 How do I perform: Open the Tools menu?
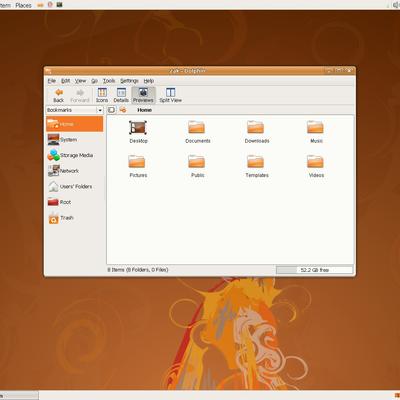click(x=109, y=81)
